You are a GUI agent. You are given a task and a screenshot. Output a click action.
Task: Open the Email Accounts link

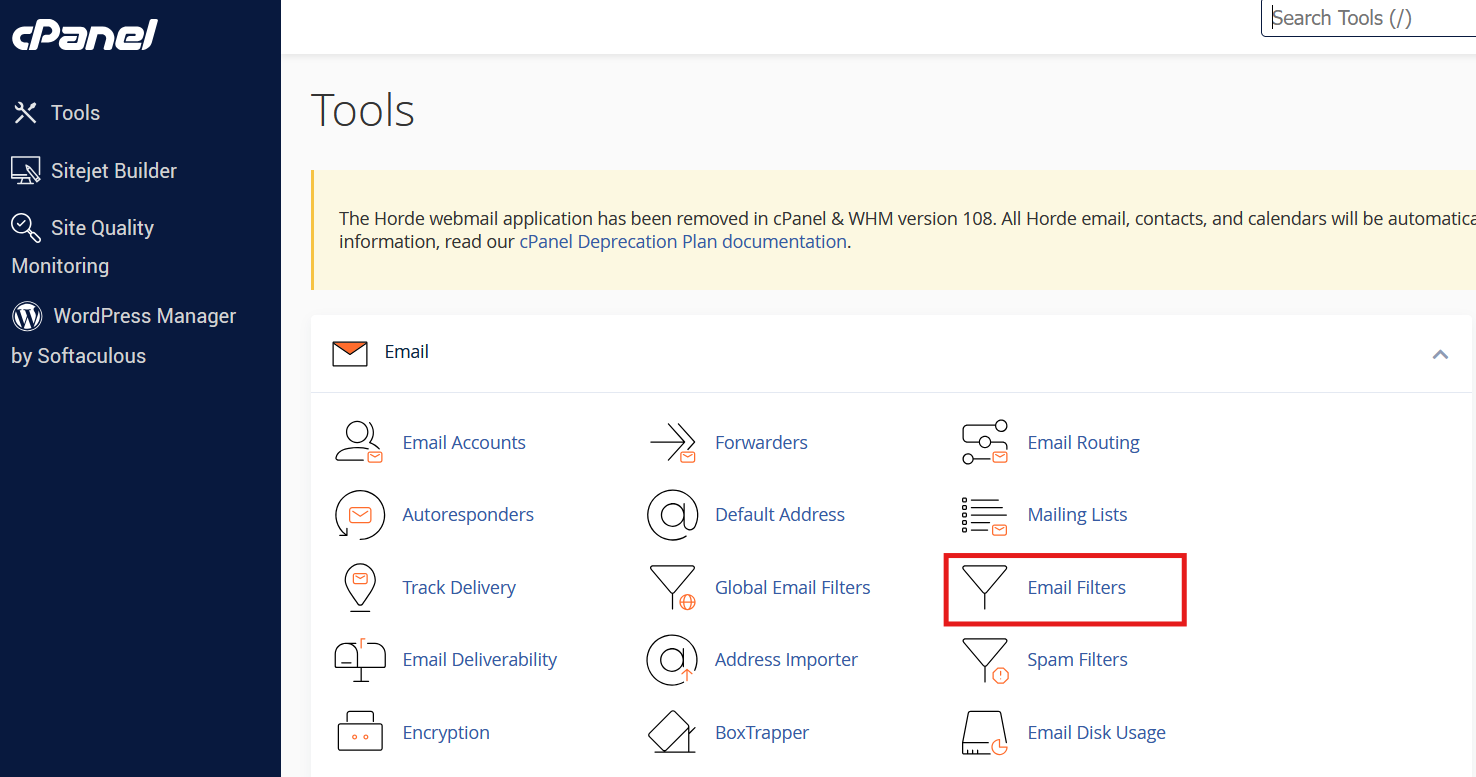464,442
